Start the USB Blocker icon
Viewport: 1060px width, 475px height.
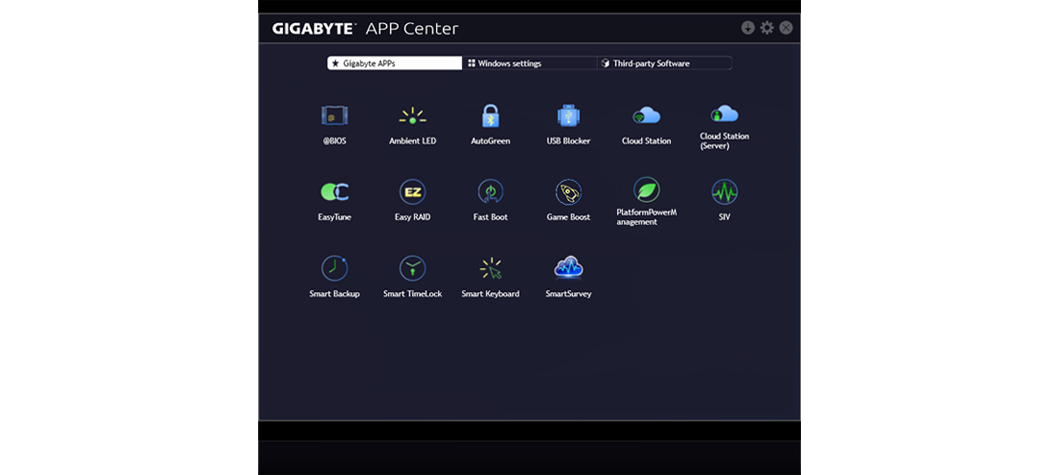[569, 116]
